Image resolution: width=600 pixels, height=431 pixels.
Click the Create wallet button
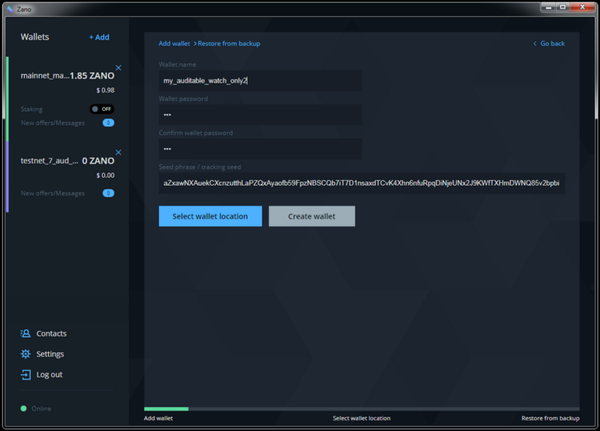311,216
